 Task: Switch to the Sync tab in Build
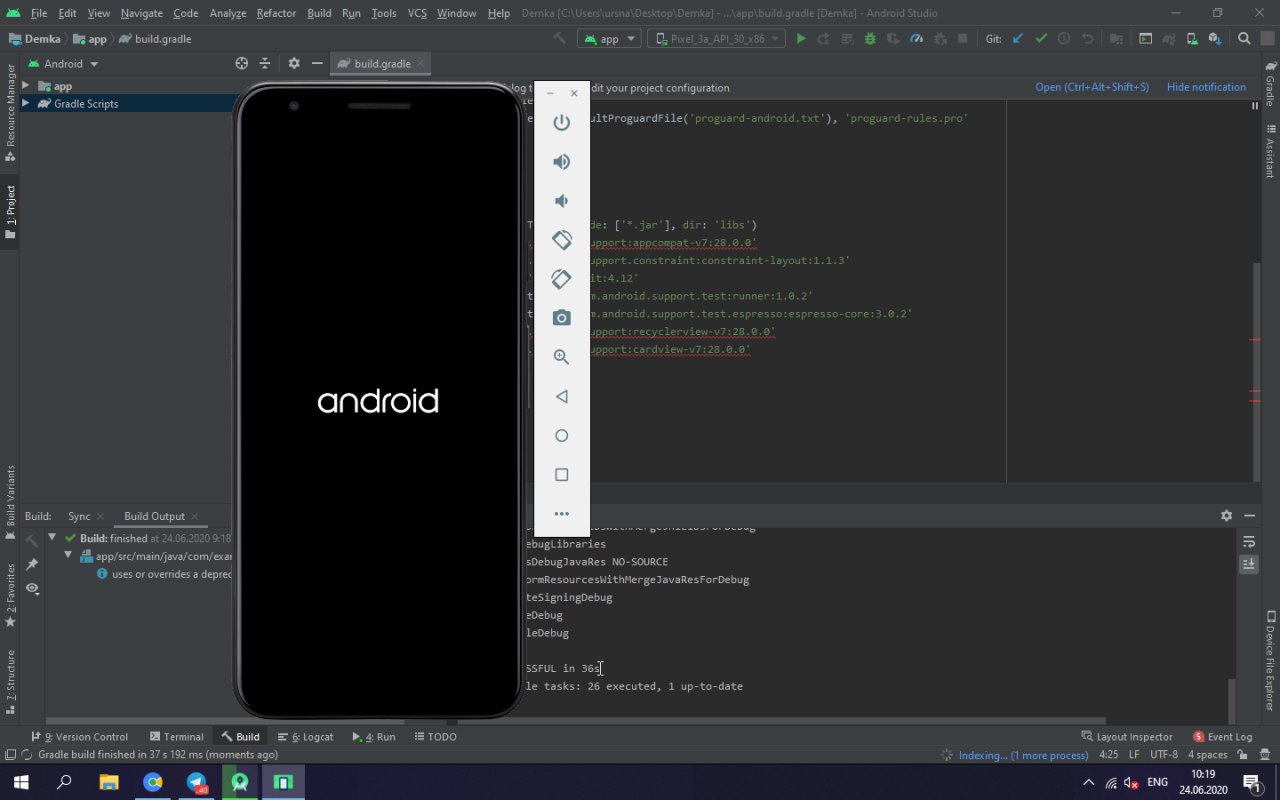coord(79,516)
